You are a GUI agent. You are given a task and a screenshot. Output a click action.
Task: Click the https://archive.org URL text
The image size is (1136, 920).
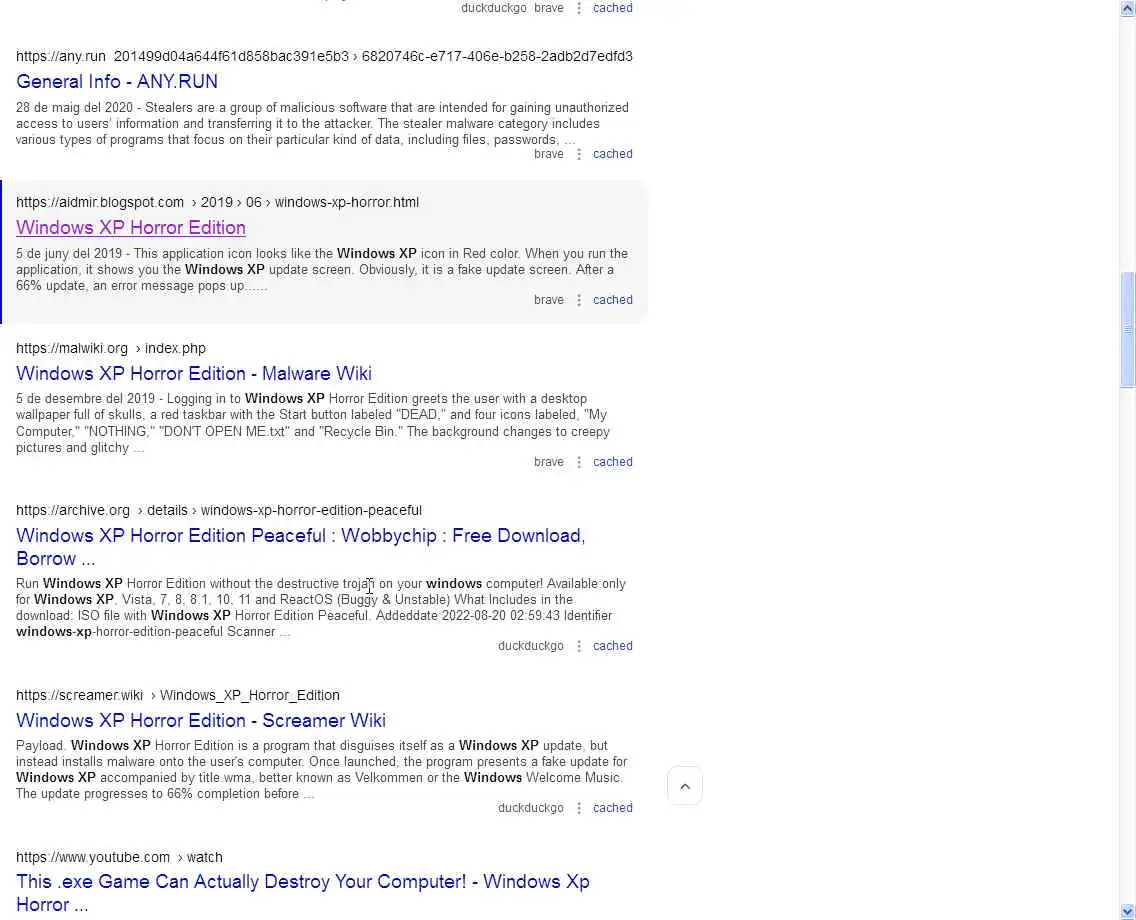72,510
